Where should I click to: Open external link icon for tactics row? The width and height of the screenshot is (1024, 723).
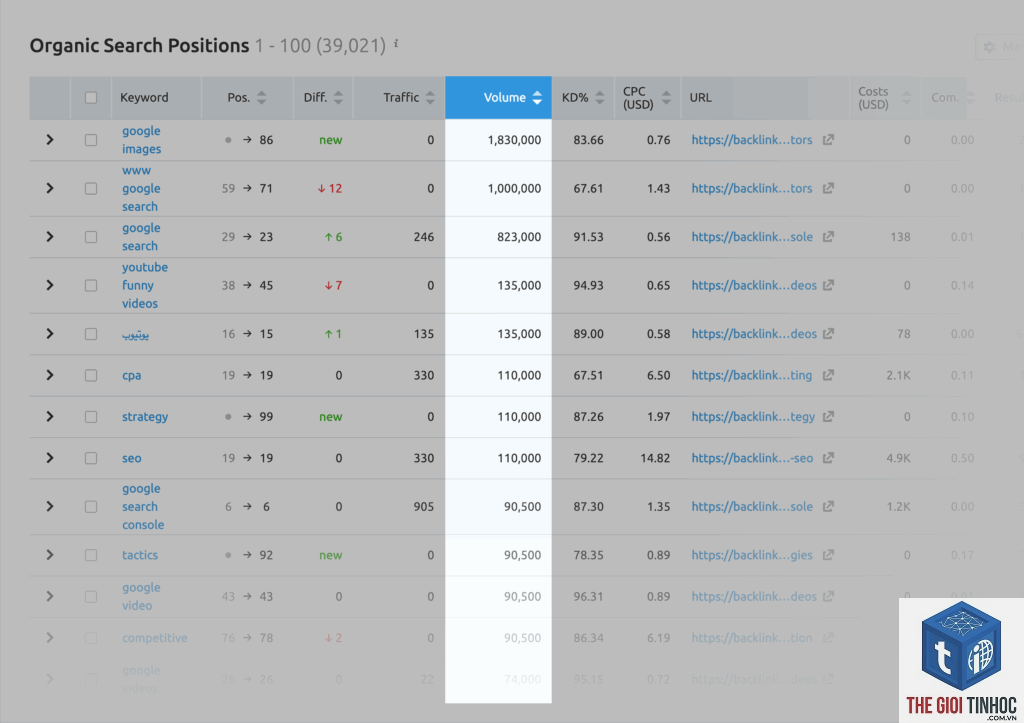(828, 554)
